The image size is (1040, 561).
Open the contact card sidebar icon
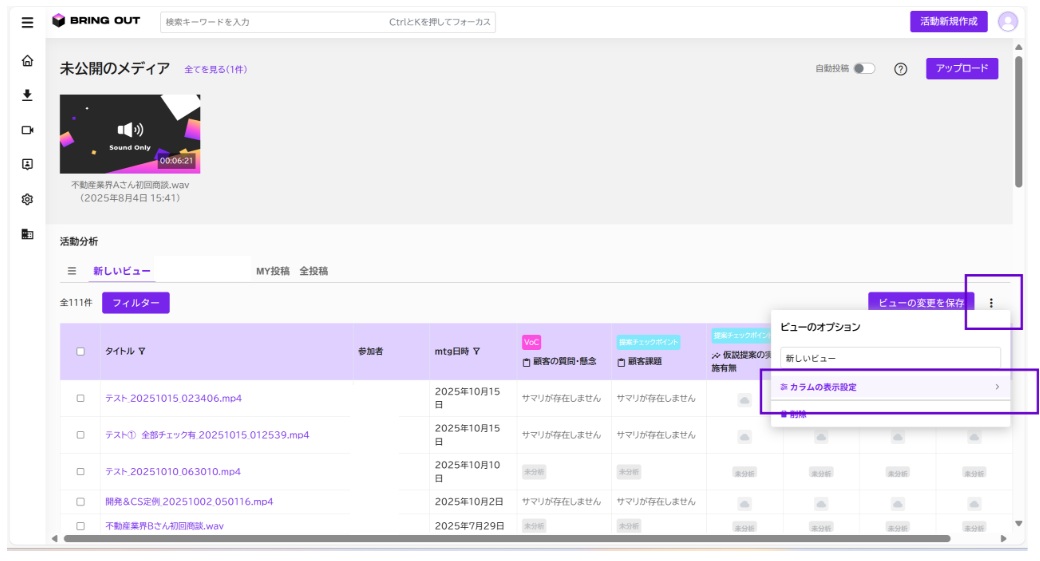(27, 164)
